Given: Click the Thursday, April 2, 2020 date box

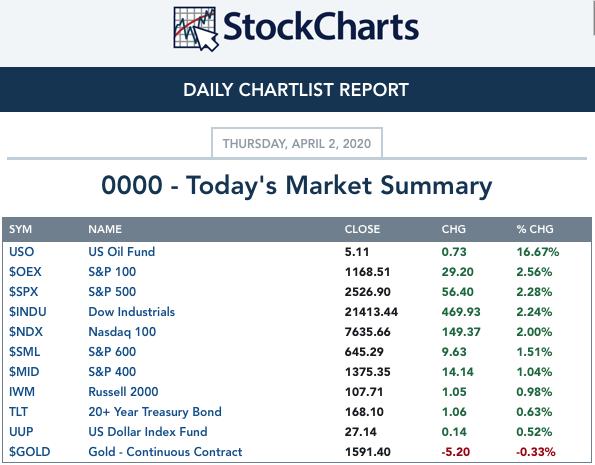Looking at the screenshot, I should (x=297, y=143).
